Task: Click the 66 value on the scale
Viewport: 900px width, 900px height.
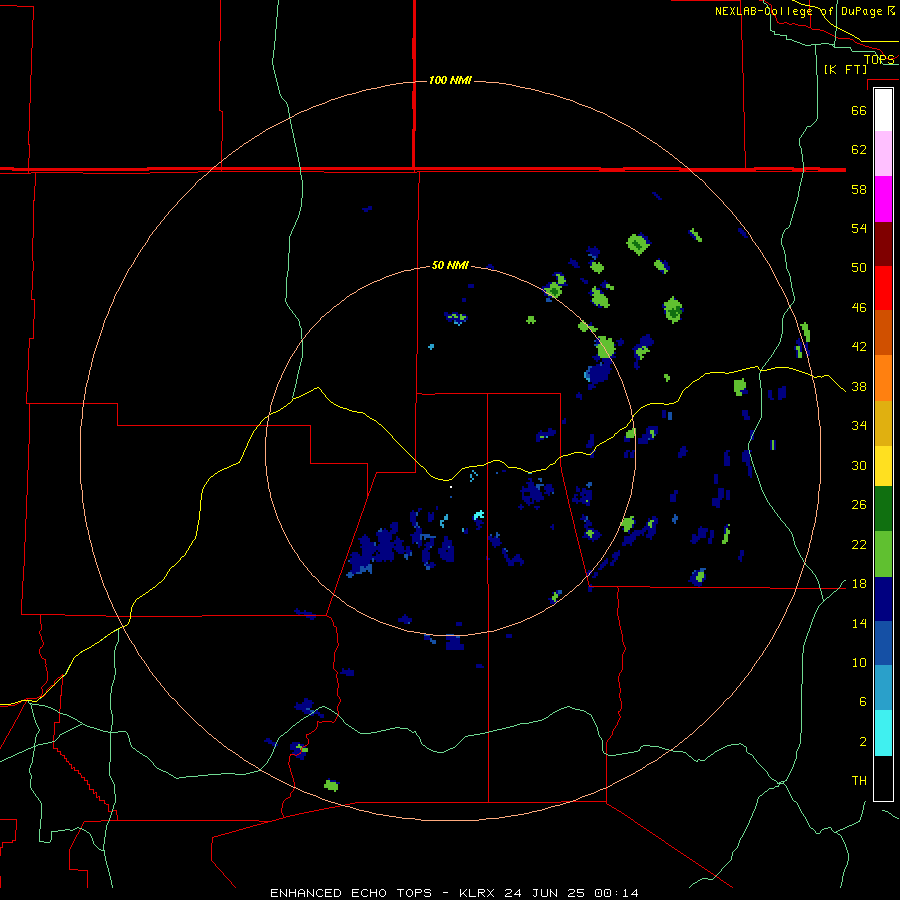Action: point(859,111)
